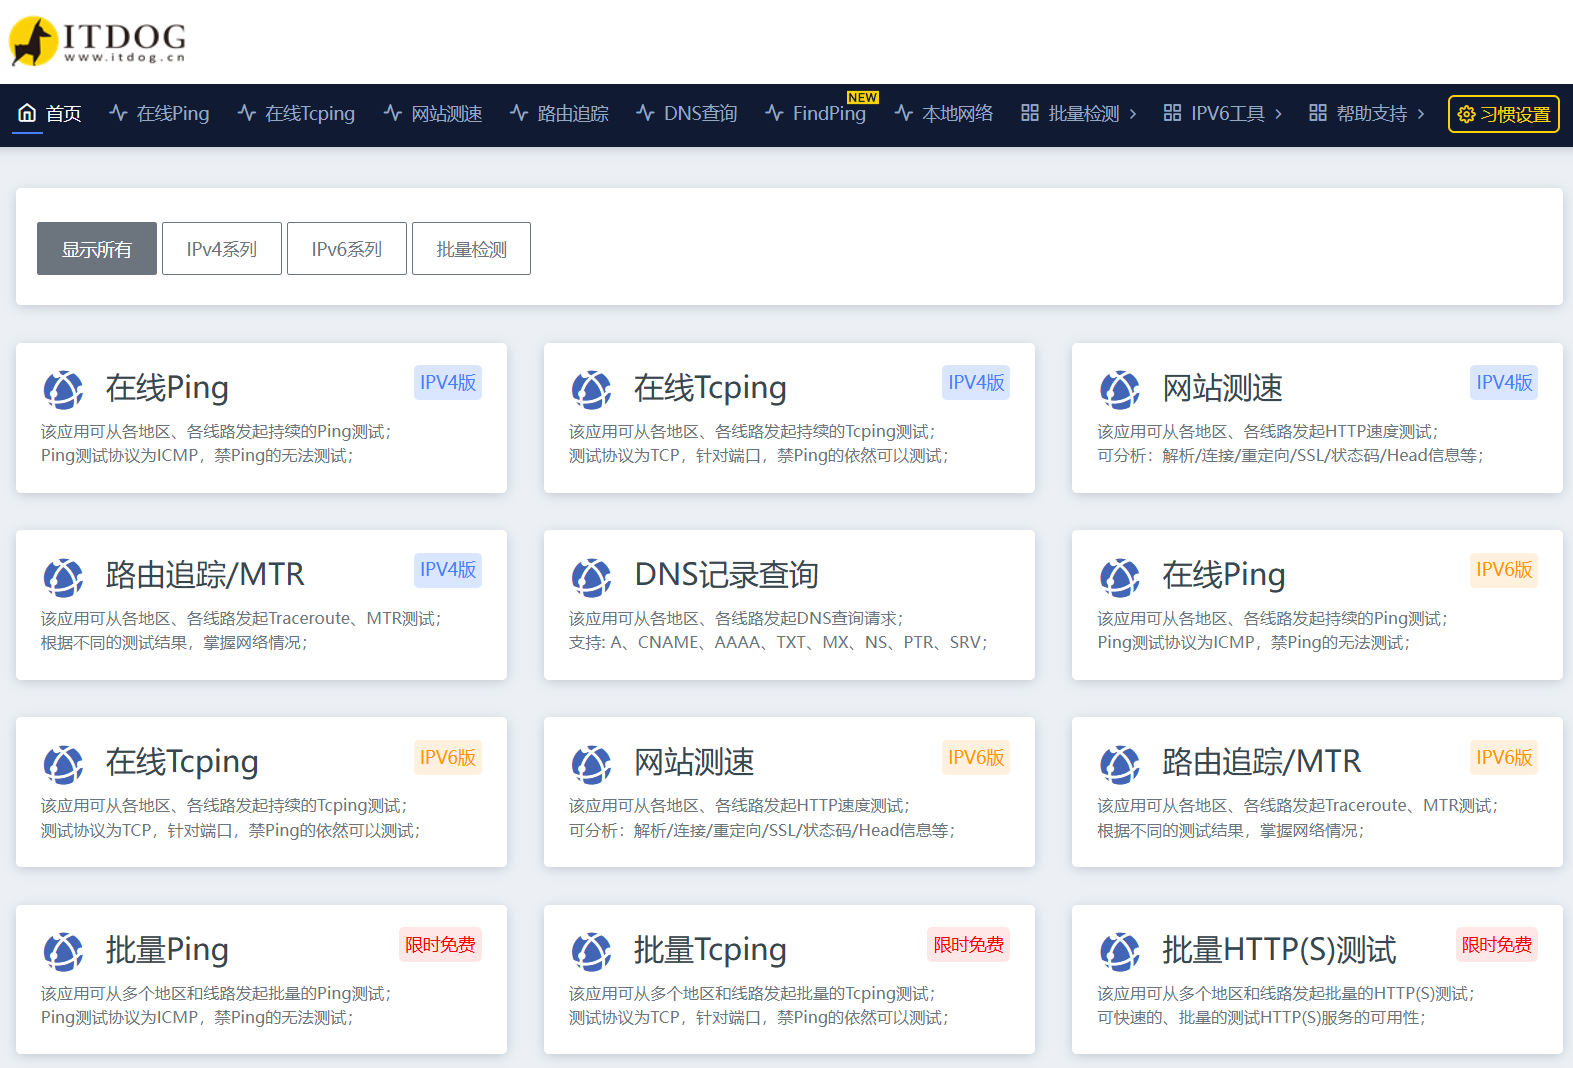Image resolution: width=1573 pixels, height=1068 pixels.
Task: Switch filter to IPv4系列
Action: click(222, 249)
